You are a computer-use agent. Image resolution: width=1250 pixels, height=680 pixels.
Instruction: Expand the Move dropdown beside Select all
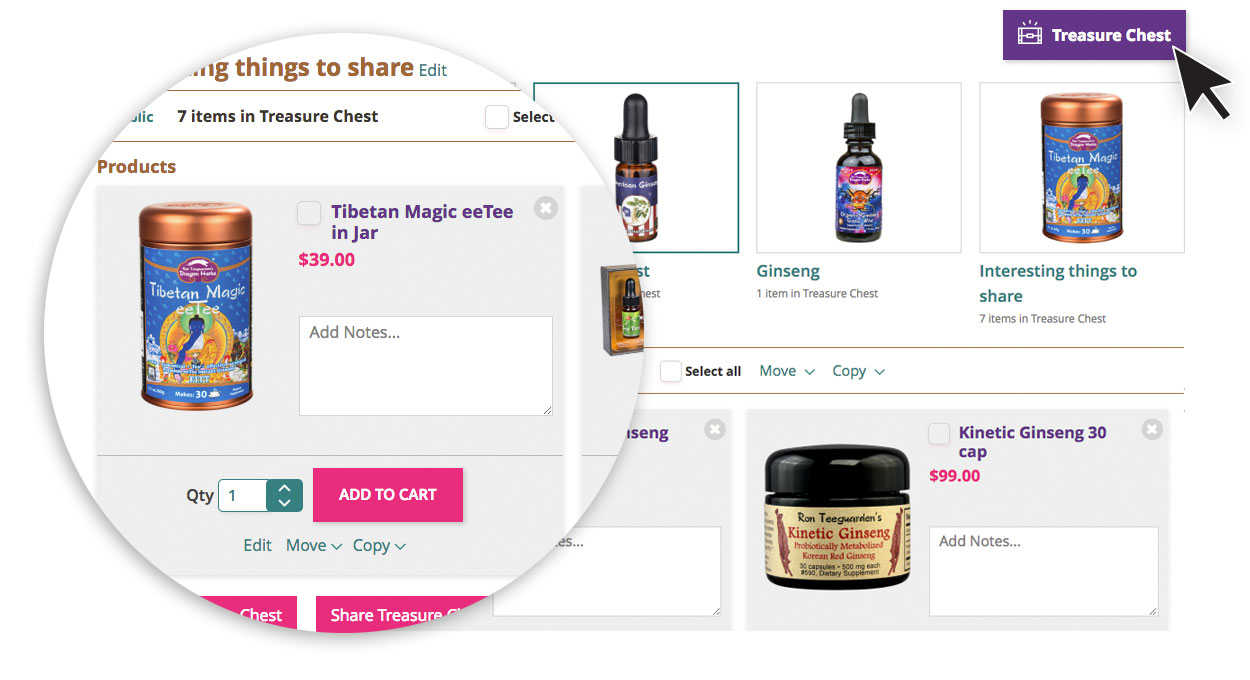pos(786,371)
